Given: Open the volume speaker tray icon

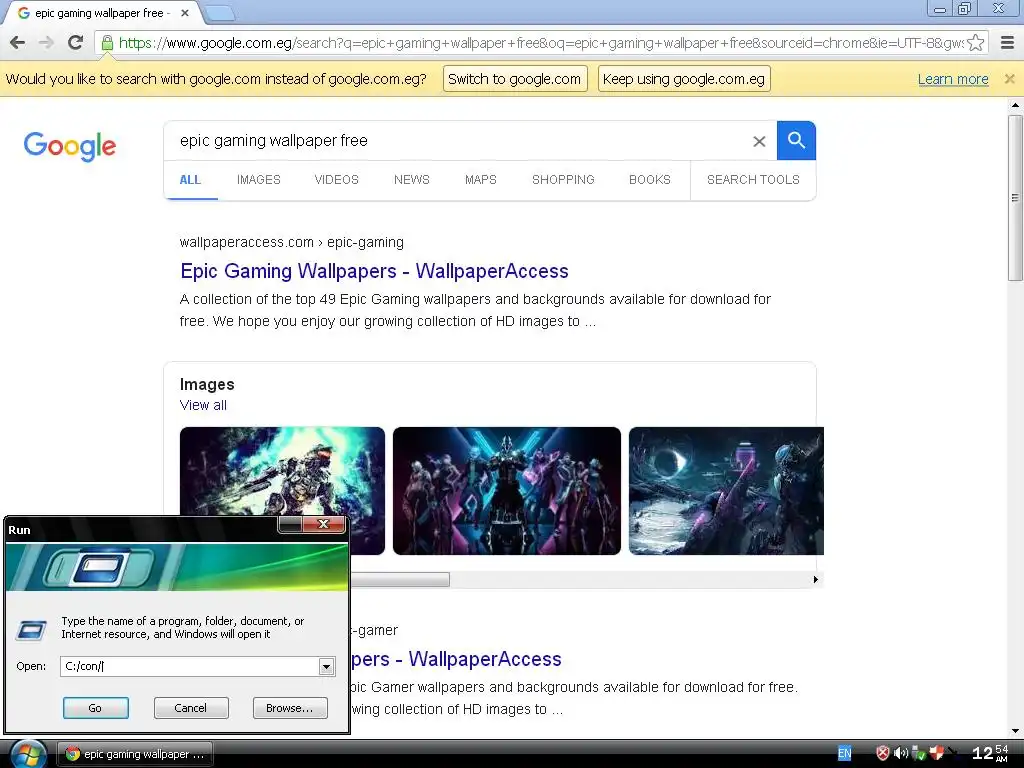Looking at the screenshot, I should point(901,754).
